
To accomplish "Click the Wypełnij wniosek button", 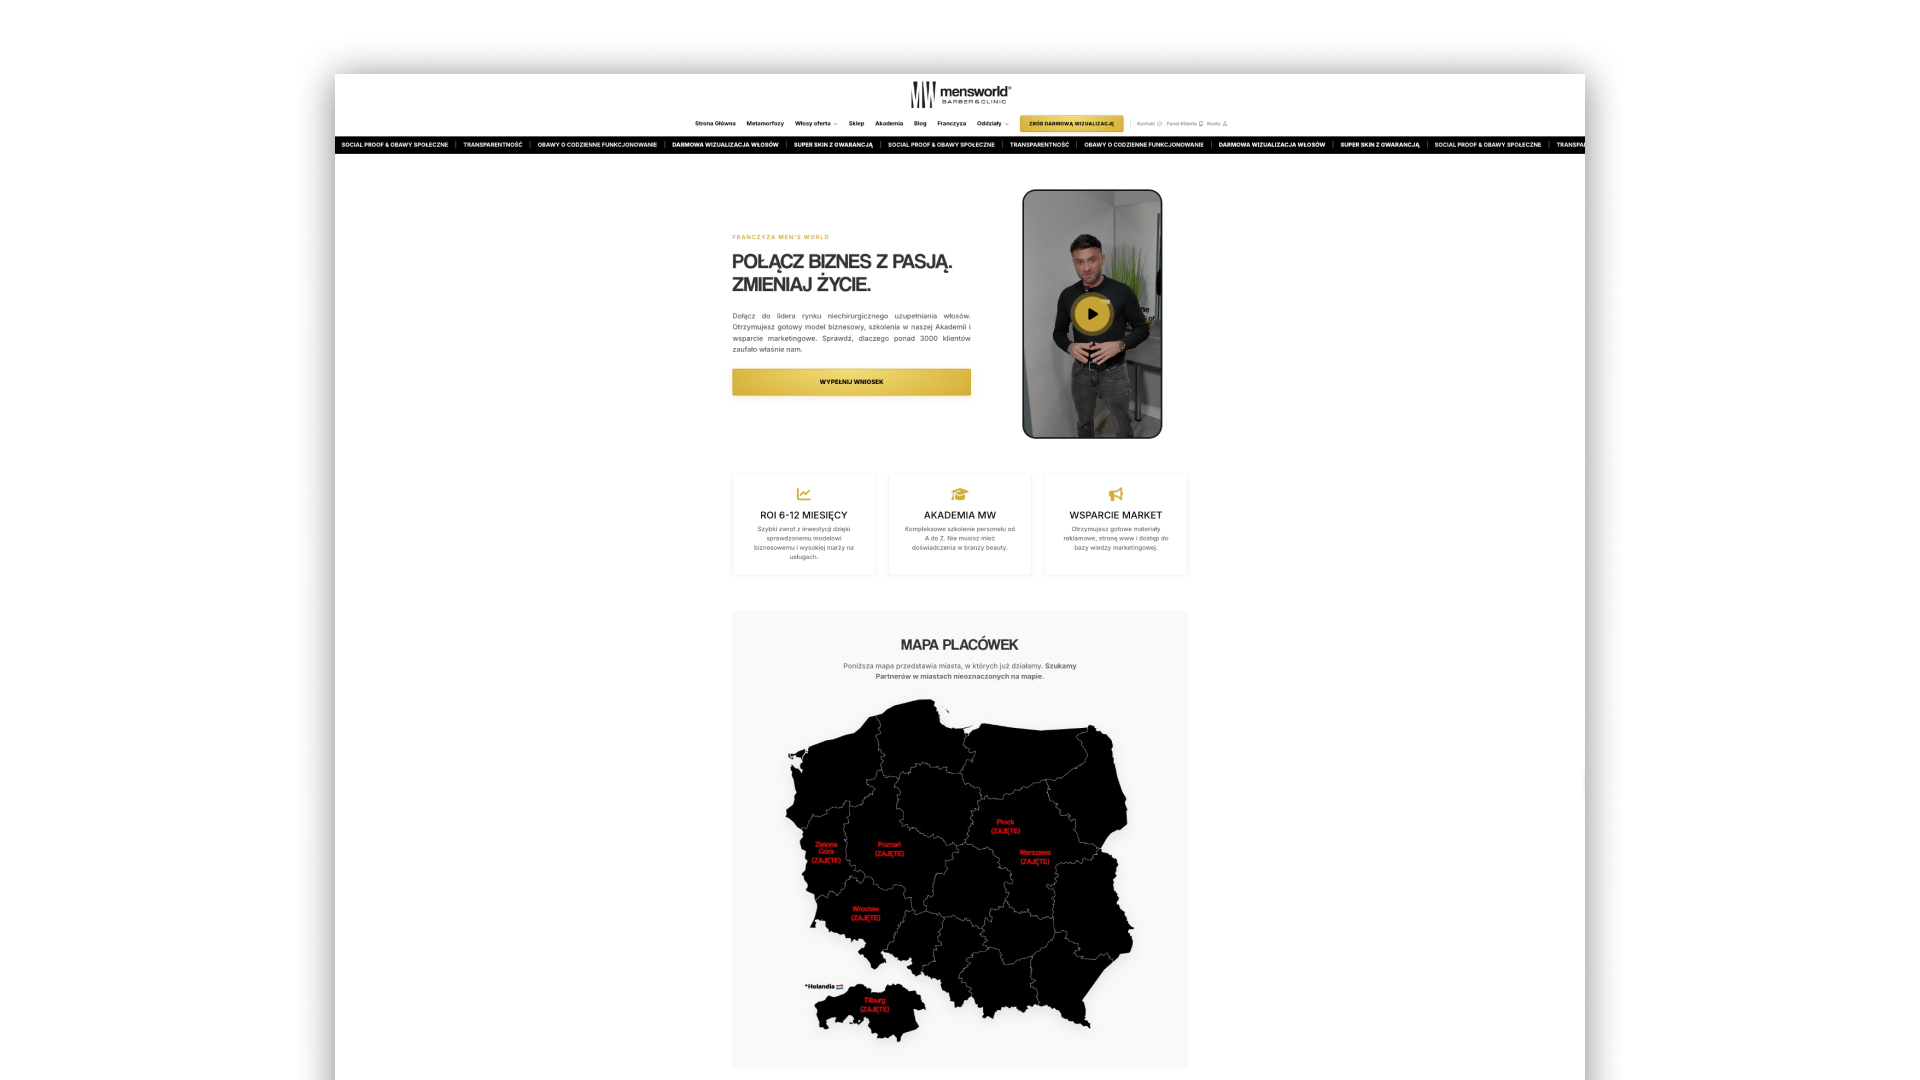I will coord(851,382).
